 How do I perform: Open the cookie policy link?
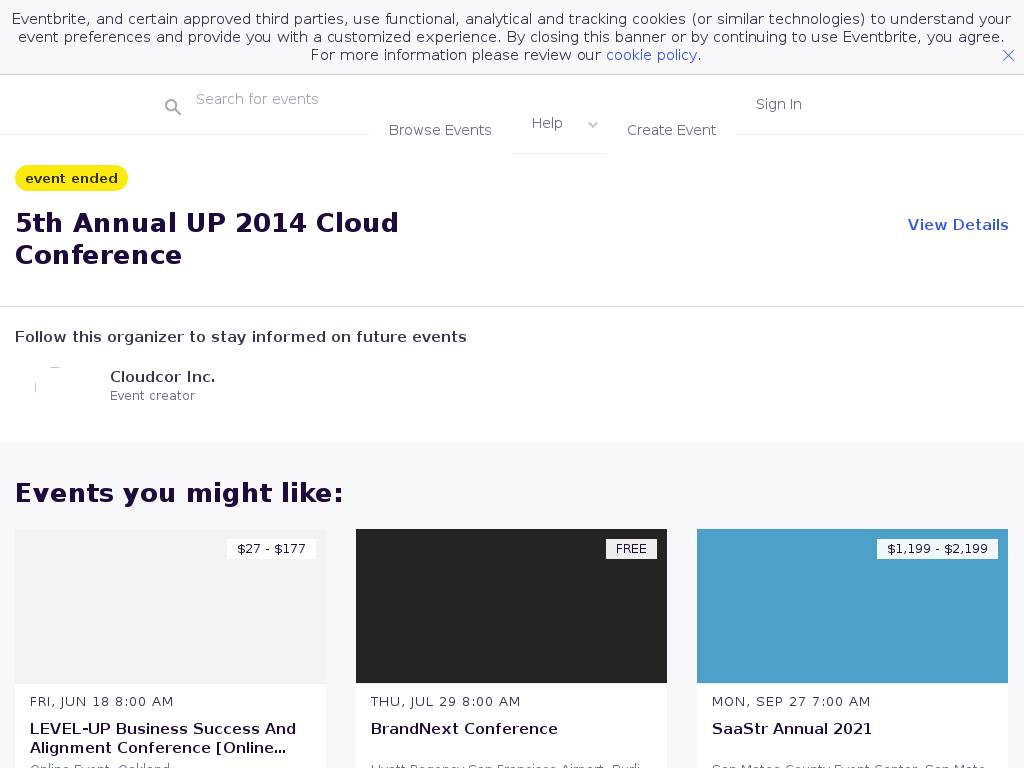click(x=651, y=55)
